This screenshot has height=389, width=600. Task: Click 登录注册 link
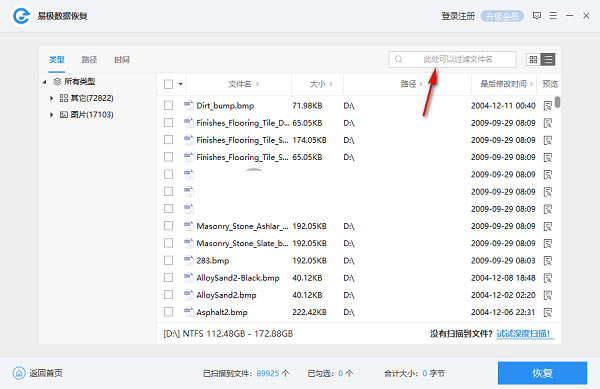458,16
